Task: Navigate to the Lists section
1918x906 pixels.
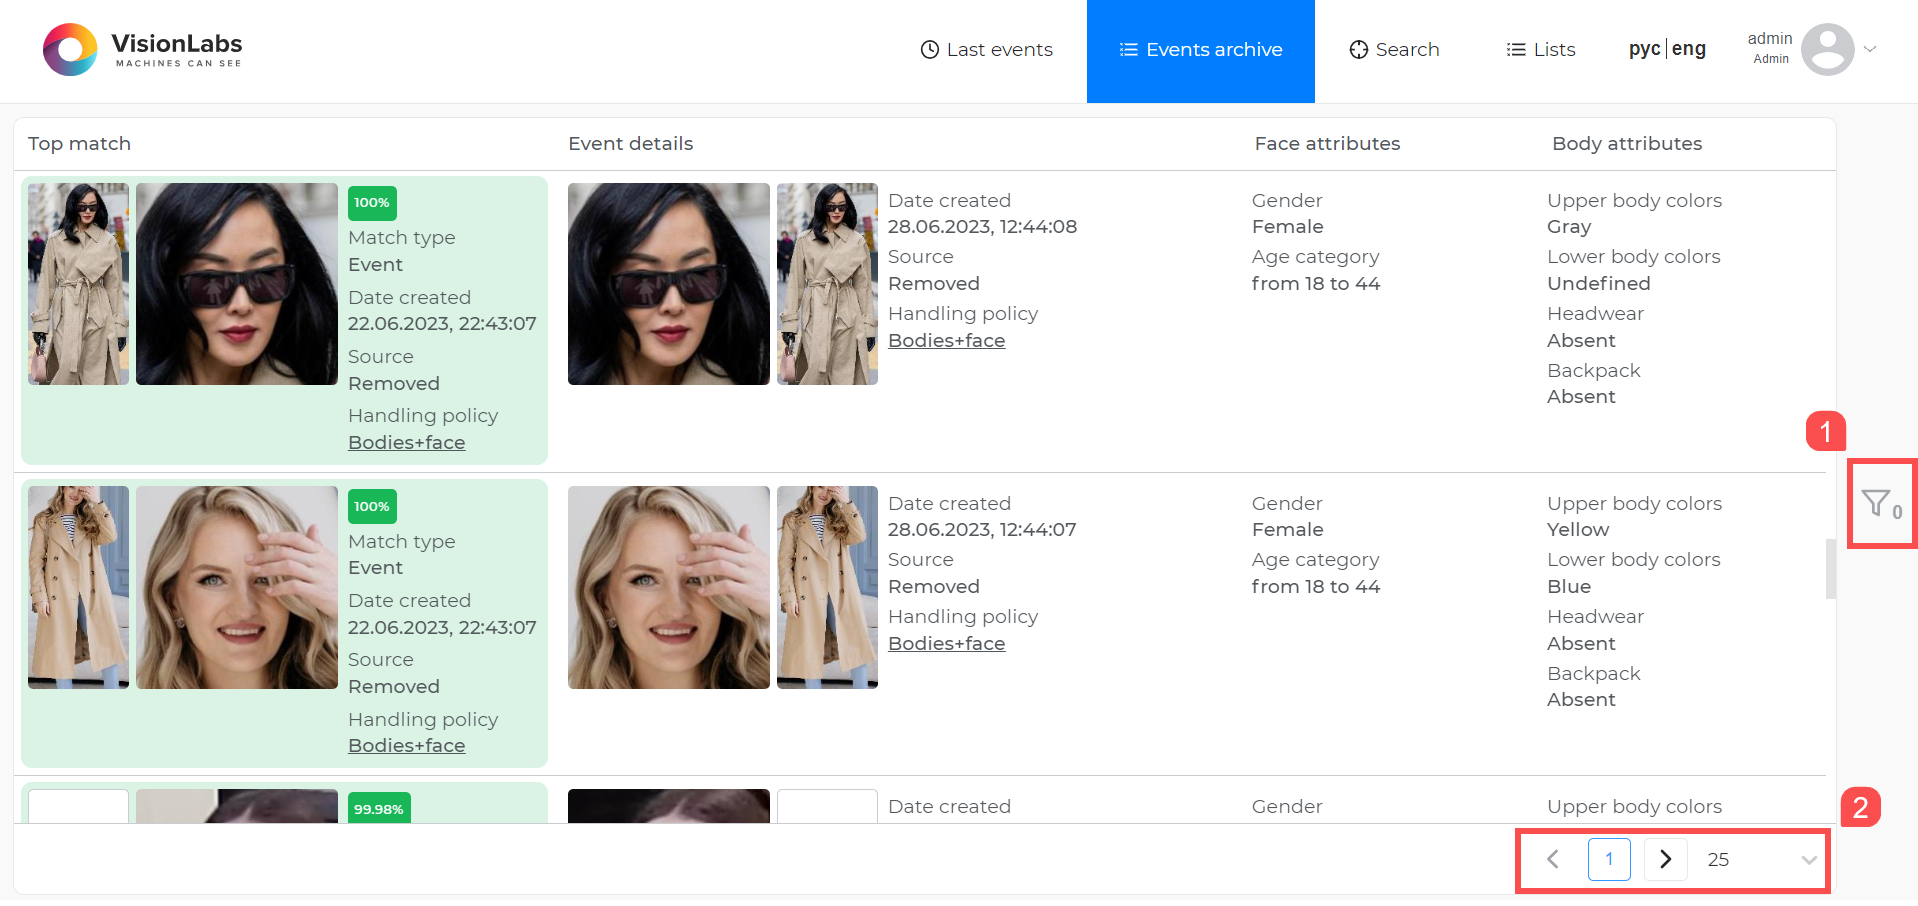Action: tap(1553, 49)
